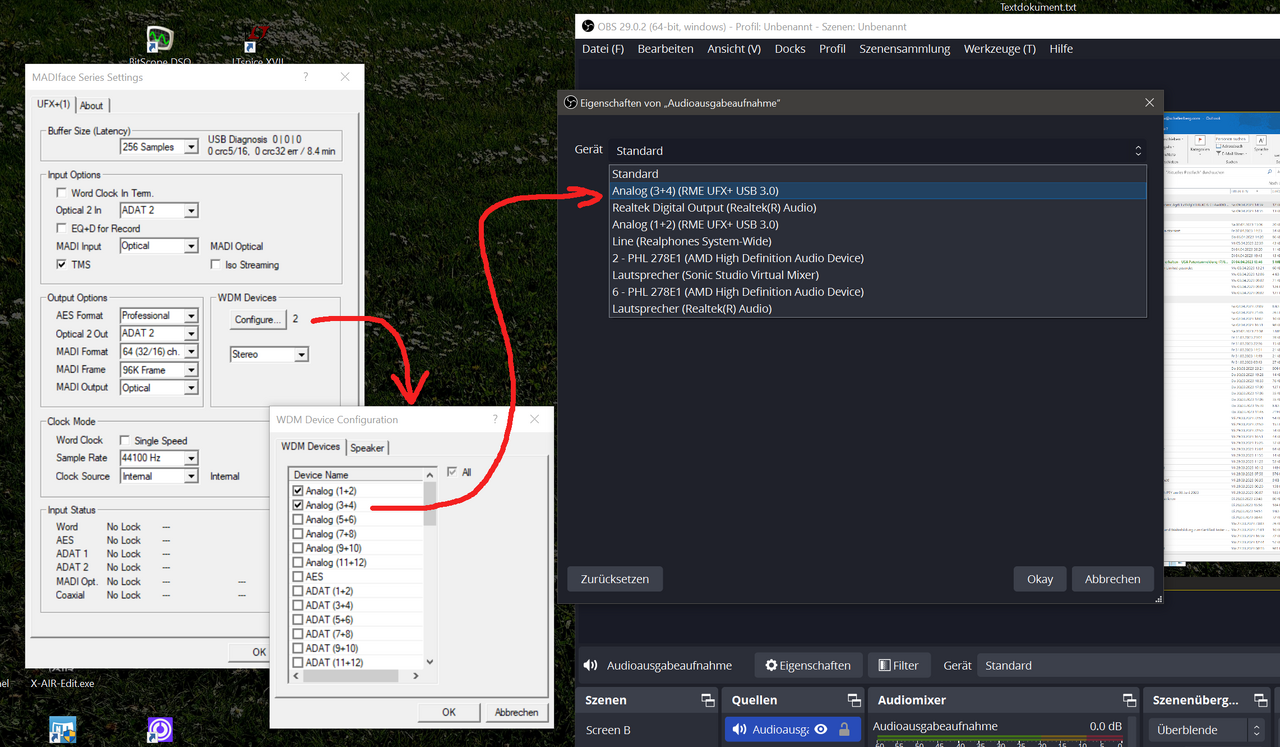
Task: Enable Single Speed checkbox
Action: pos(124,440)
